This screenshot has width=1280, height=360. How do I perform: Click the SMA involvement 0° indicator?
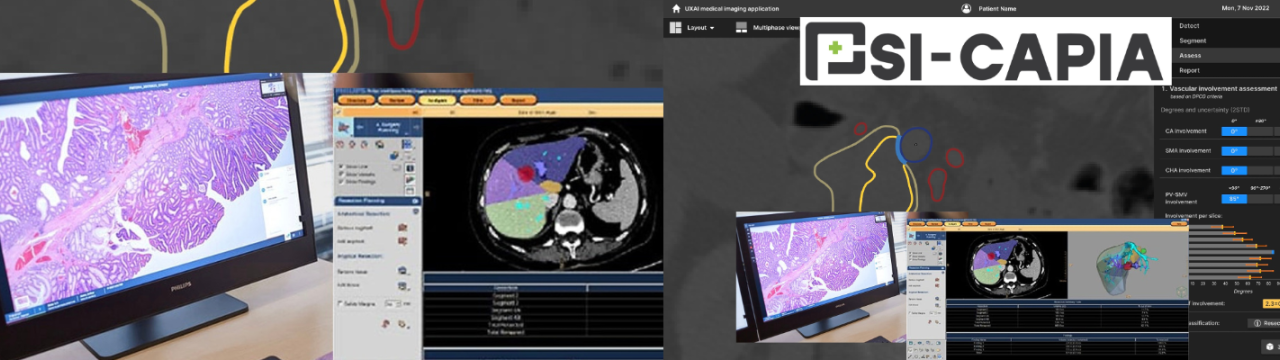1234,151
